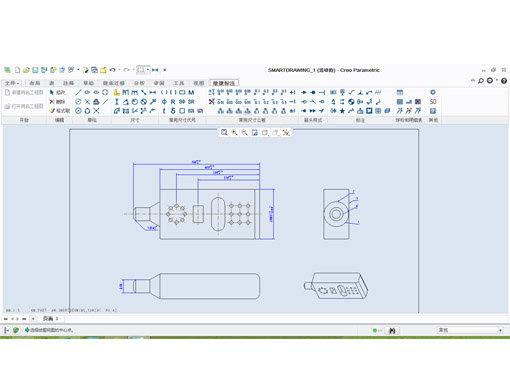Insert the square □ dimension symbol
510x390 pixels.
point(182,111)
